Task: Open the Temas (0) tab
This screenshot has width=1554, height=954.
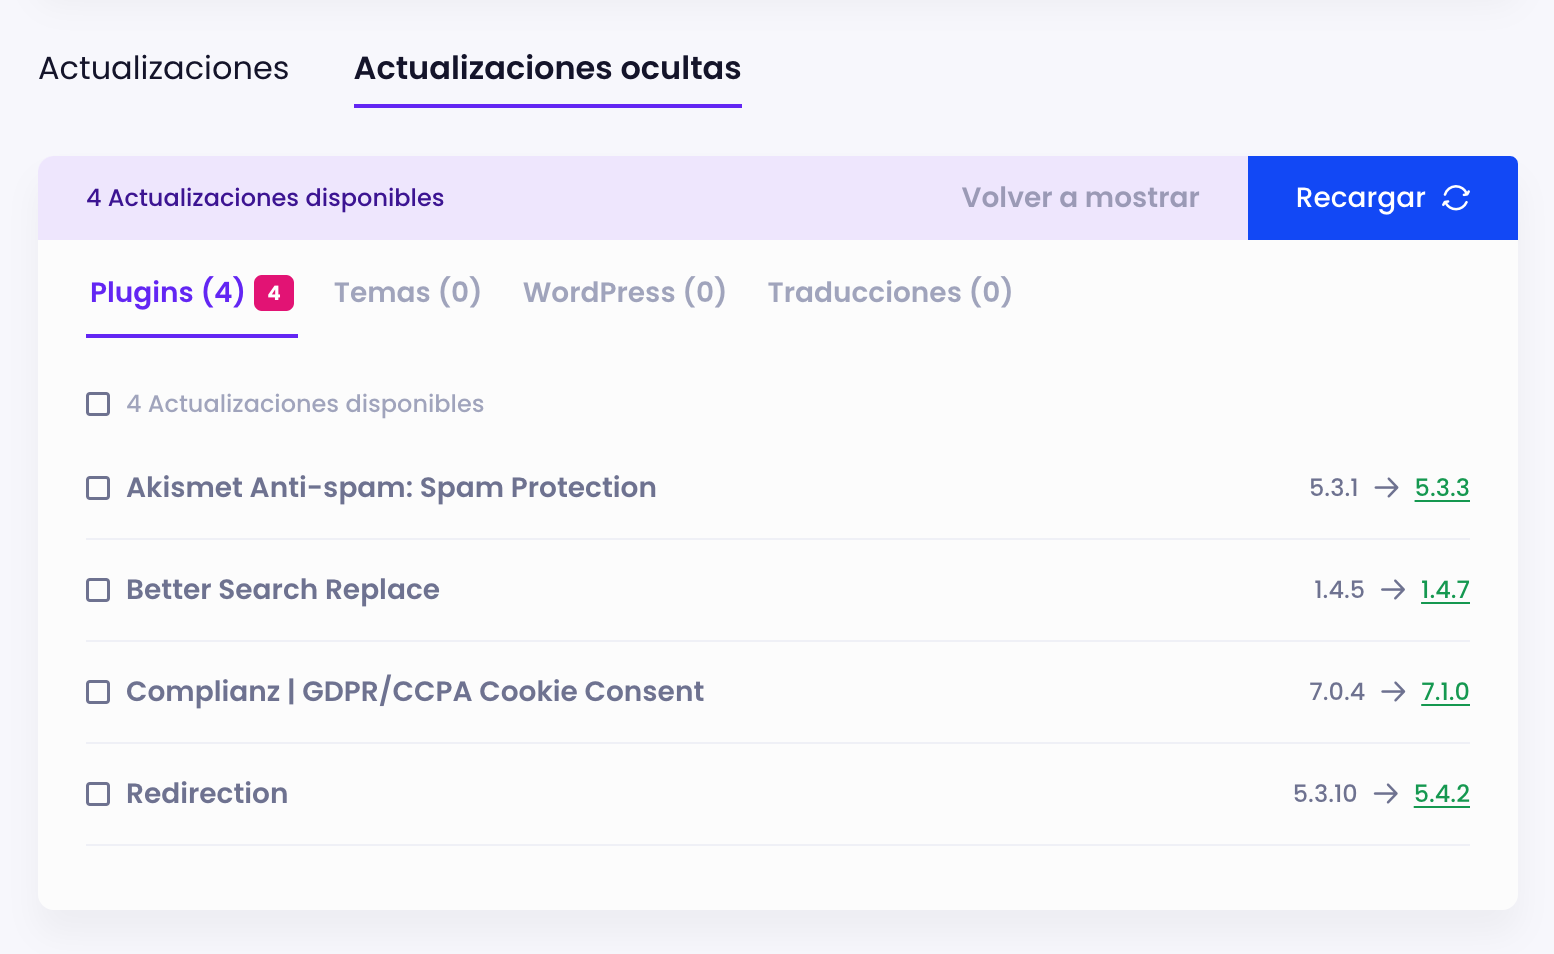Action: [407, 292]
